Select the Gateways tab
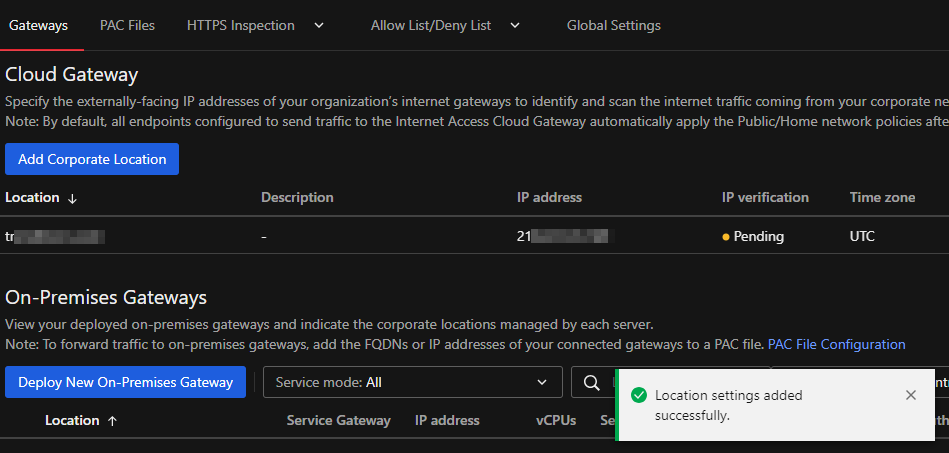 (x=38, y=25)
